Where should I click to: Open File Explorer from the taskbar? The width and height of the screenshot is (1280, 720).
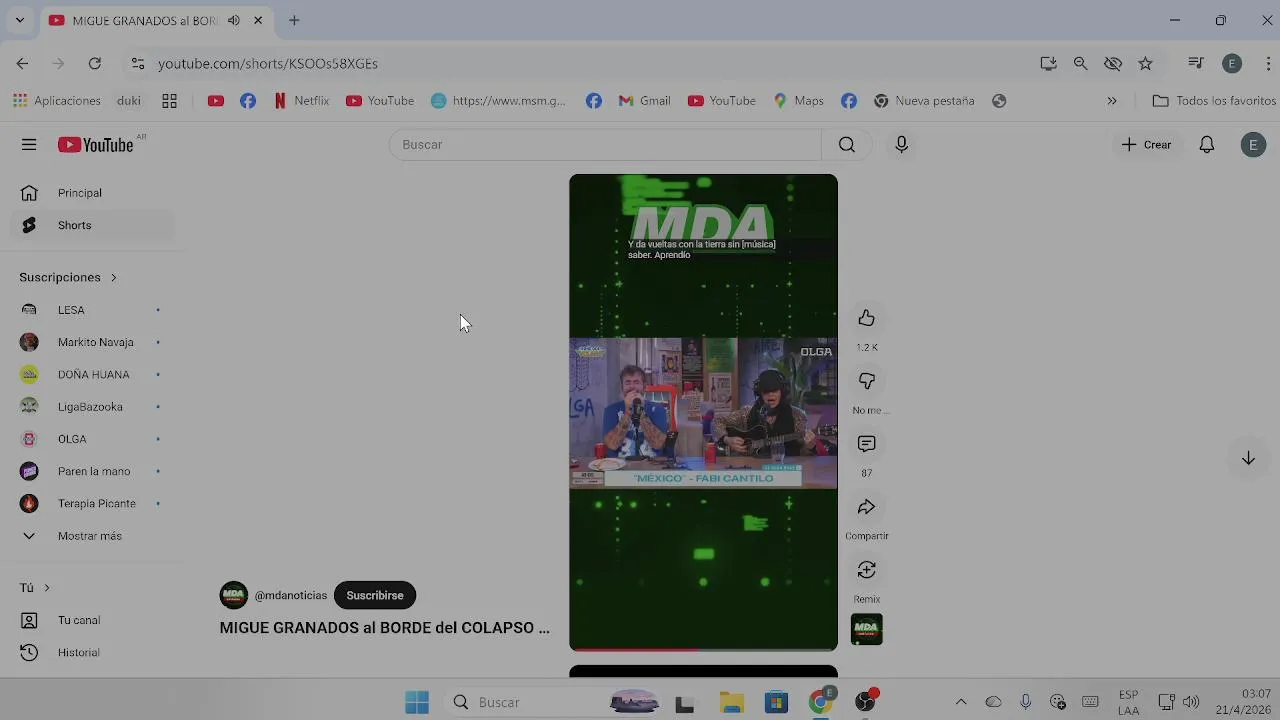732,702
